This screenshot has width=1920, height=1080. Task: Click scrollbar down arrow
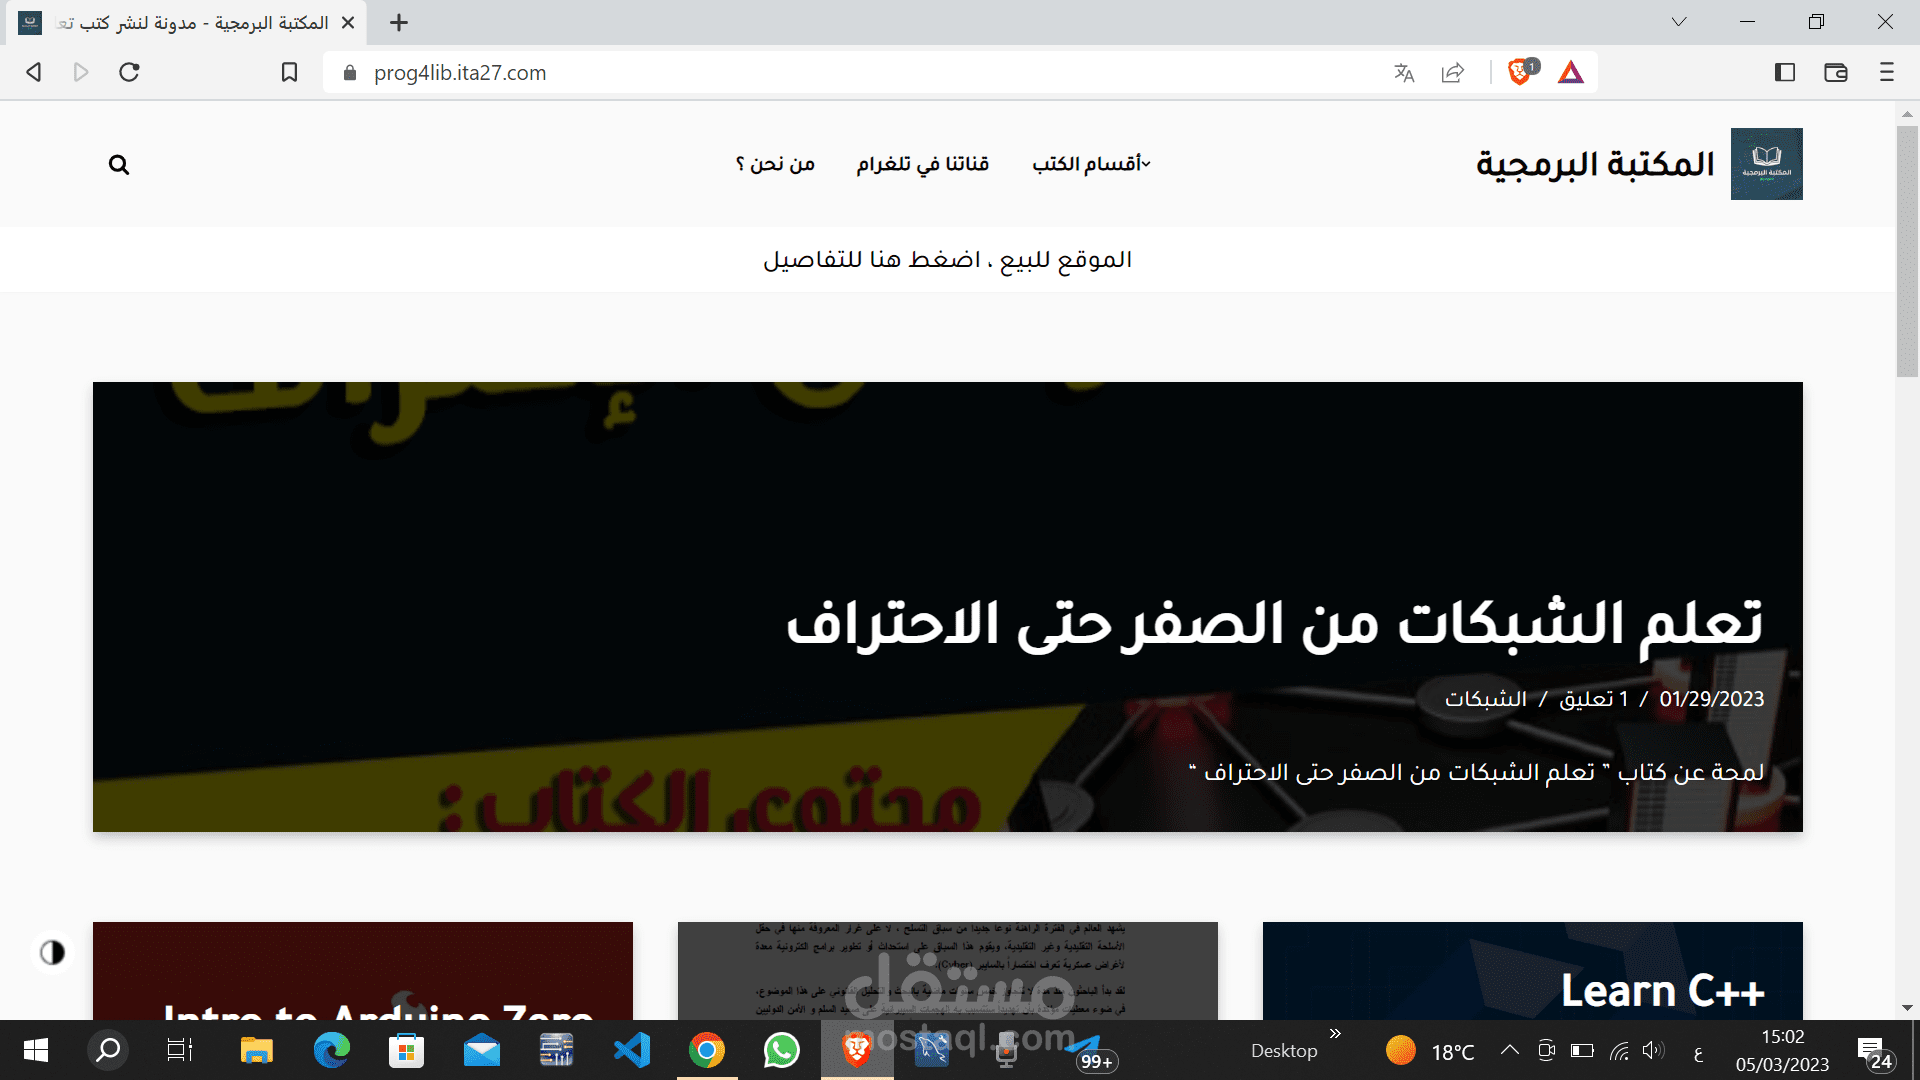coord(1907,1008)
